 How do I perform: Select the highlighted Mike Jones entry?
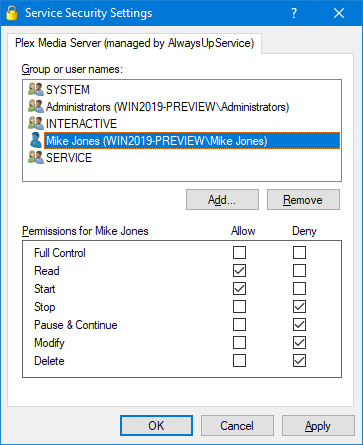click(x=192, y=141)
